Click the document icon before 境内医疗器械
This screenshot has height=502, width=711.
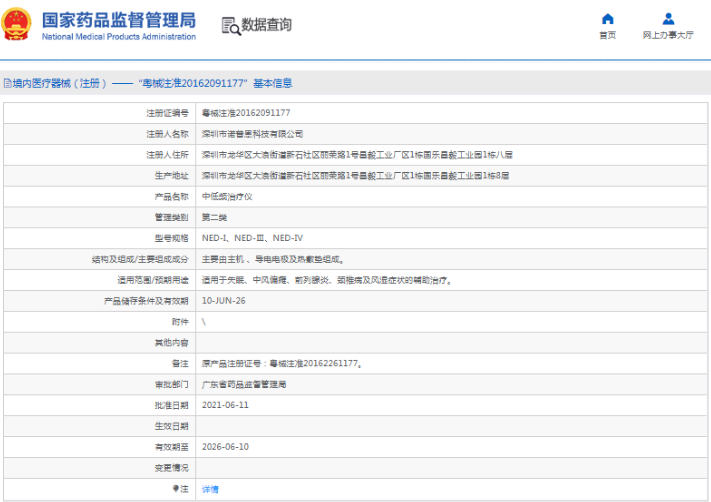coord(7,83)
